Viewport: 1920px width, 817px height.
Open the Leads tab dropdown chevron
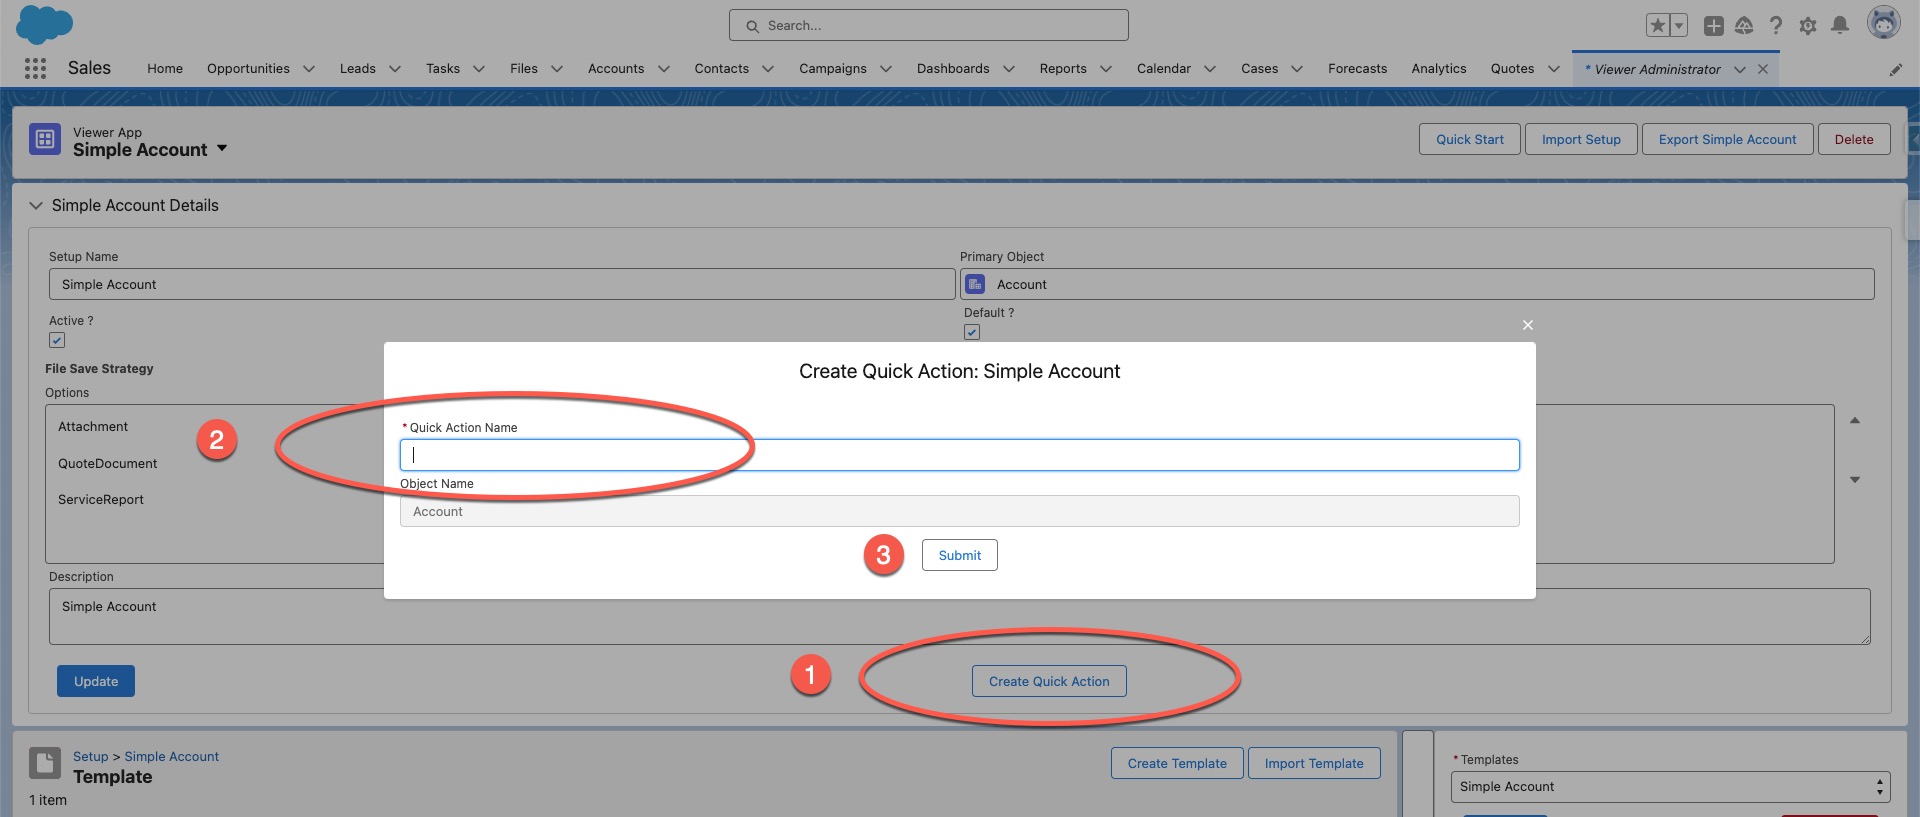[395, 69]
